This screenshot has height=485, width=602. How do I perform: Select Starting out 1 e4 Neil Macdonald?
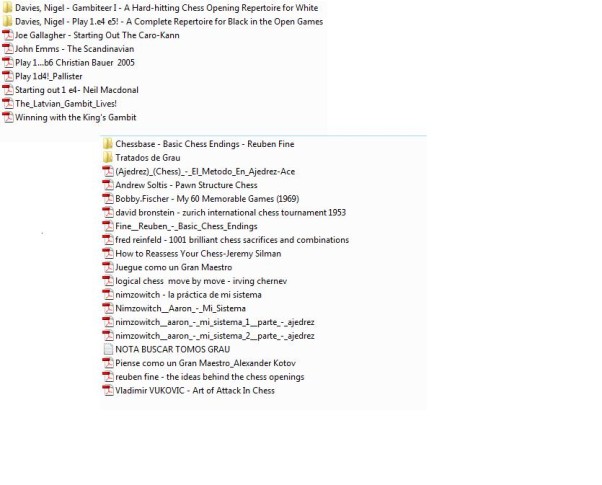click(76, 90)
